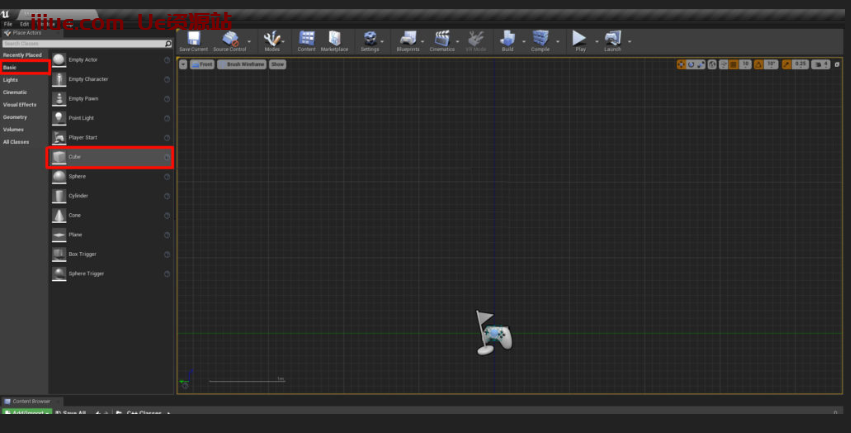The image size is (851, 433).
Task: Click the Player Start gamepad icon in viewport
Action: [496, 333]
